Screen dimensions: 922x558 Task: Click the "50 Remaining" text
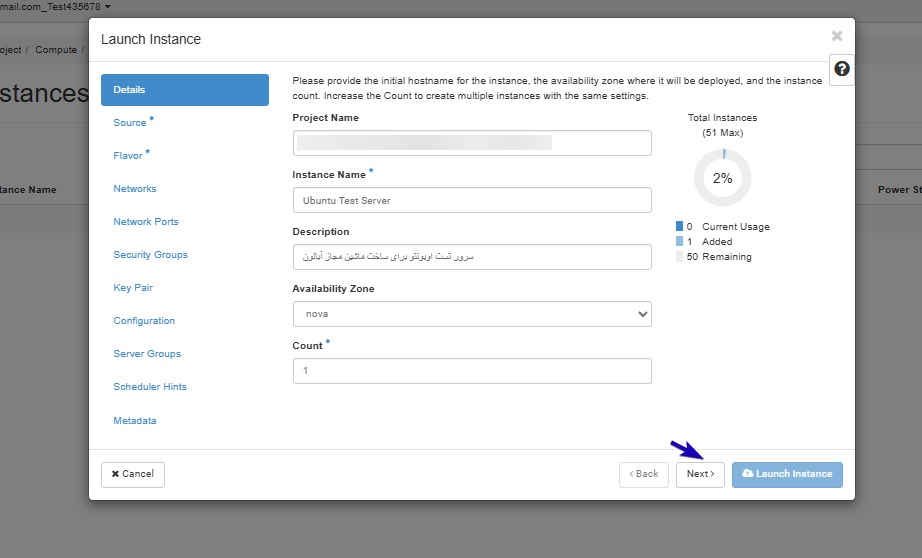pyautogui.click(x=719, y=256)
